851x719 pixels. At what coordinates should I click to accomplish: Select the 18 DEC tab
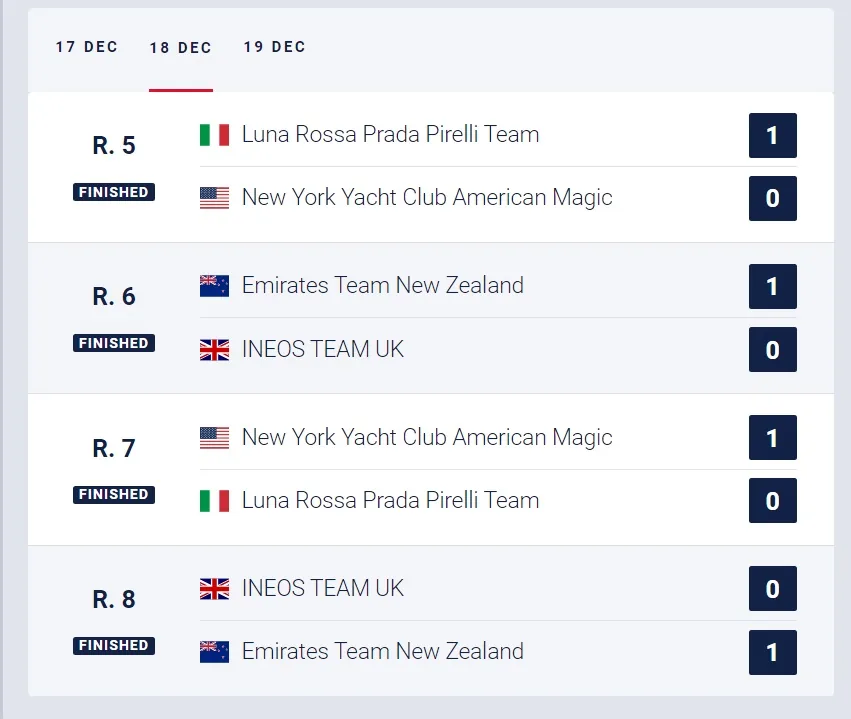click(x=181, y=48)
